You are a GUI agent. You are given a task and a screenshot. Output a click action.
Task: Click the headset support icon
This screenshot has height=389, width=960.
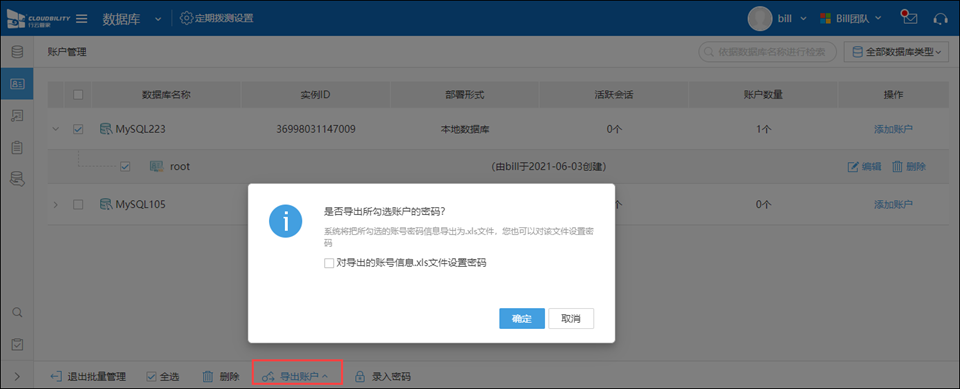click(940, 18)
